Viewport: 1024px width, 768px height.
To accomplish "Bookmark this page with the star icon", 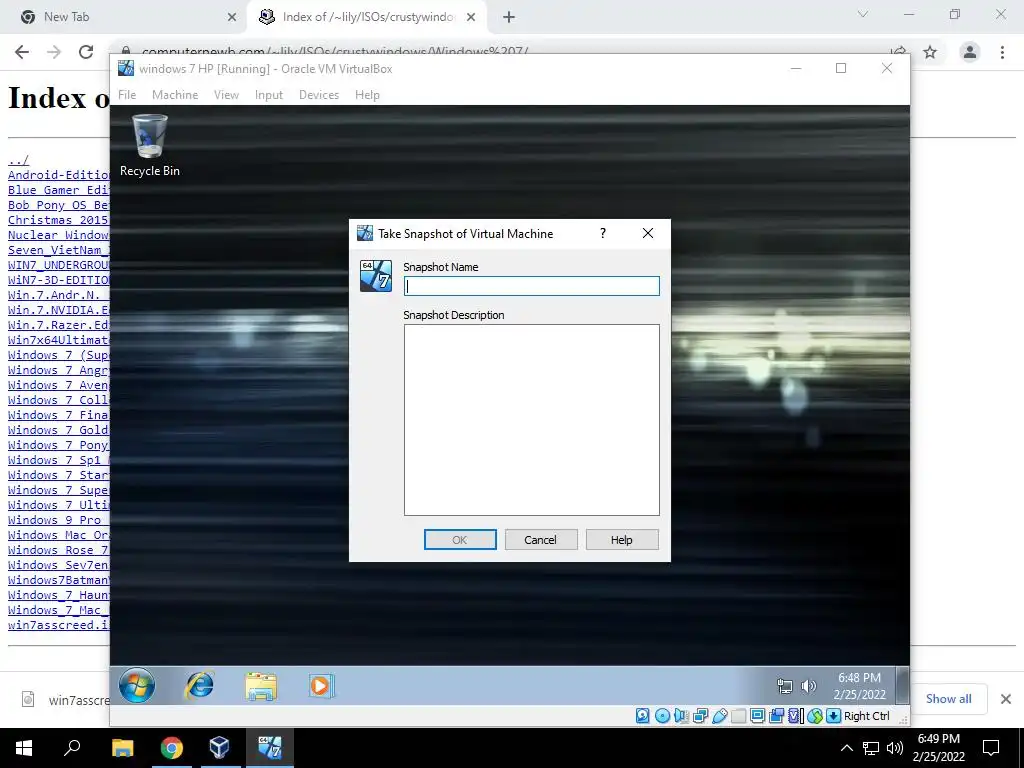I will tap(930, 52).
